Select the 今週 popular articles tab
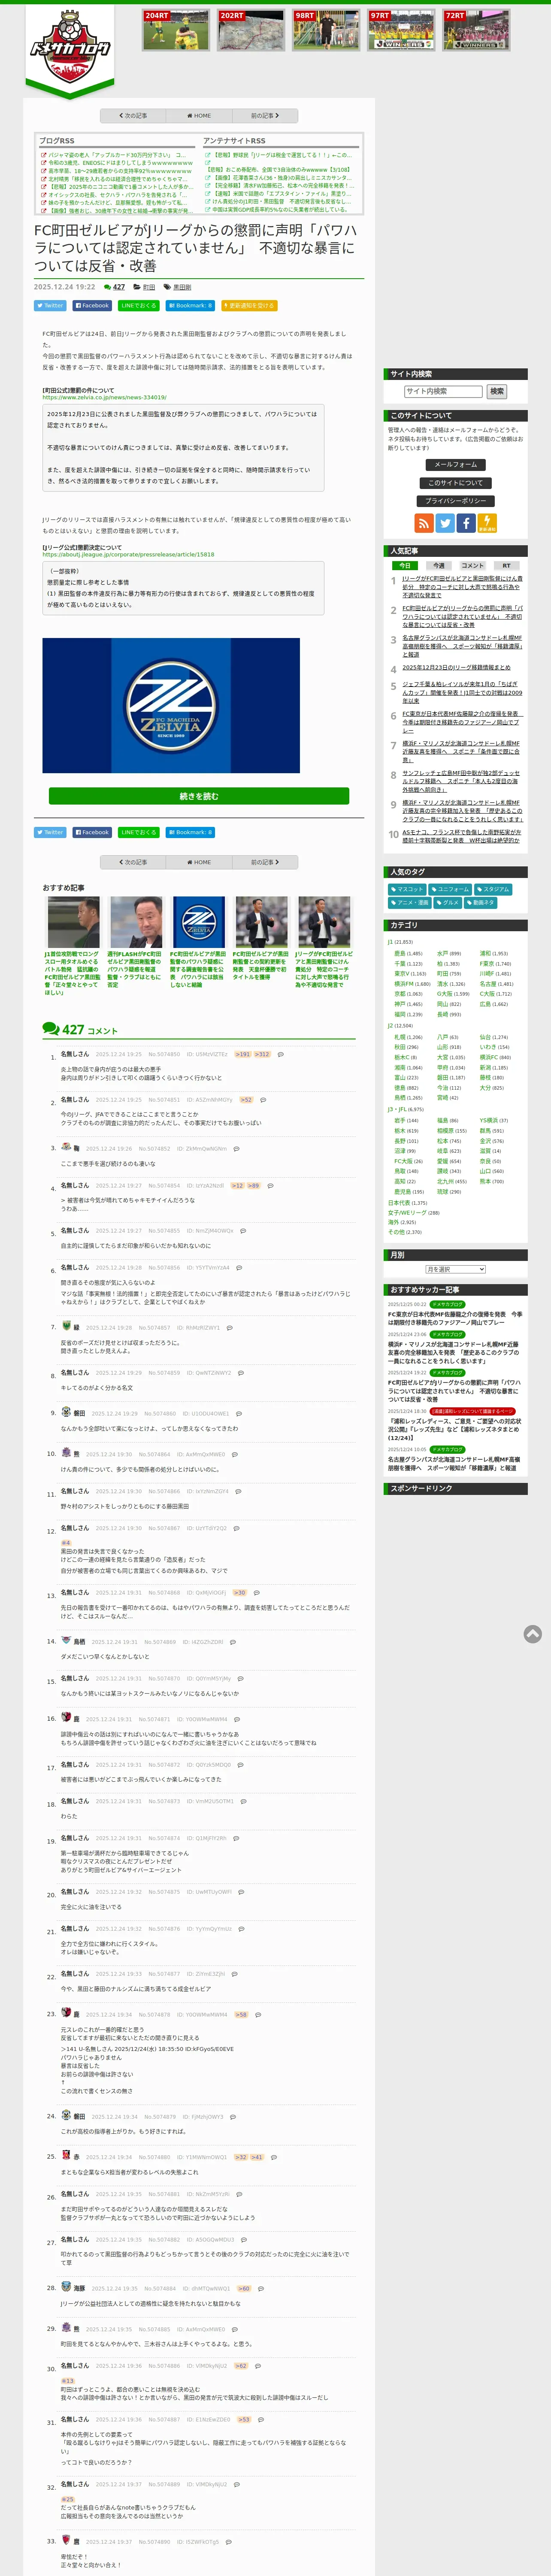This screenshot has height=2576, width=551. coord(438,566)
